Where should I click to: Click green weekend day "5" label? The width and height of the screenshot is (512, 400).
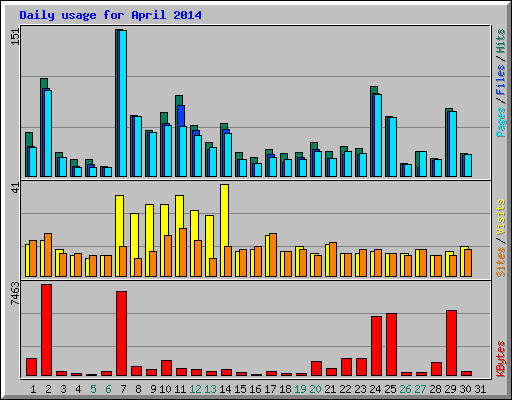coord(93,389)
